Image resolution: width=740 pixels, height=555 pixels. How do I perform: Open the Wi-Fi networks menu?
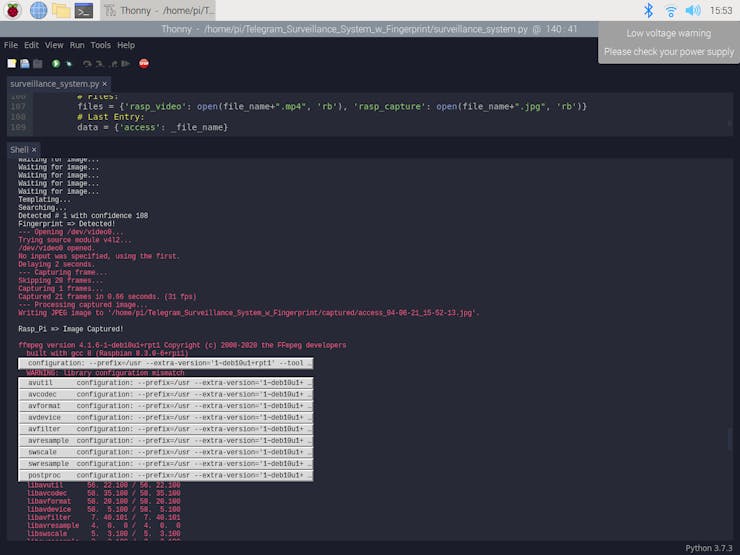tap(671, 10)
